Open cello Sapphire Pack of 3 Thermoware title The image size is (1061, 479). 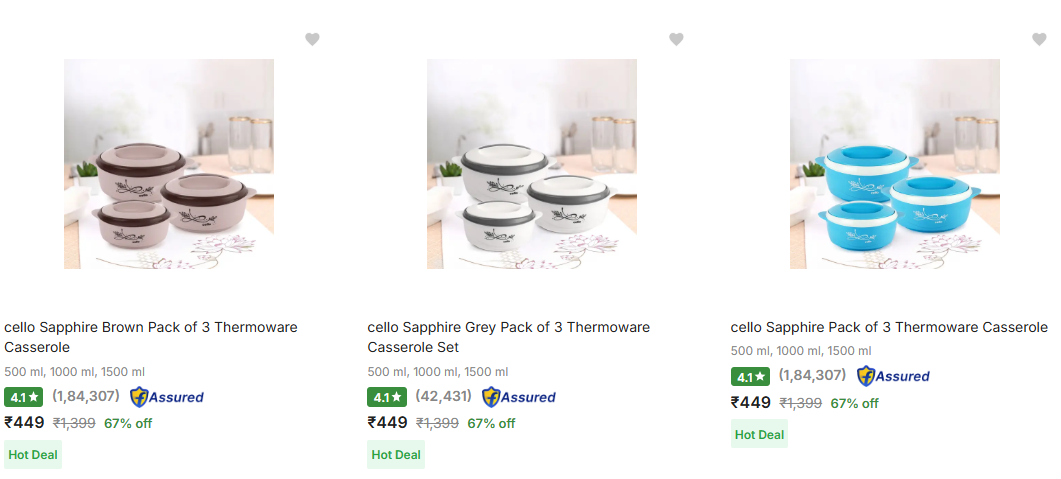click(889, 327)
